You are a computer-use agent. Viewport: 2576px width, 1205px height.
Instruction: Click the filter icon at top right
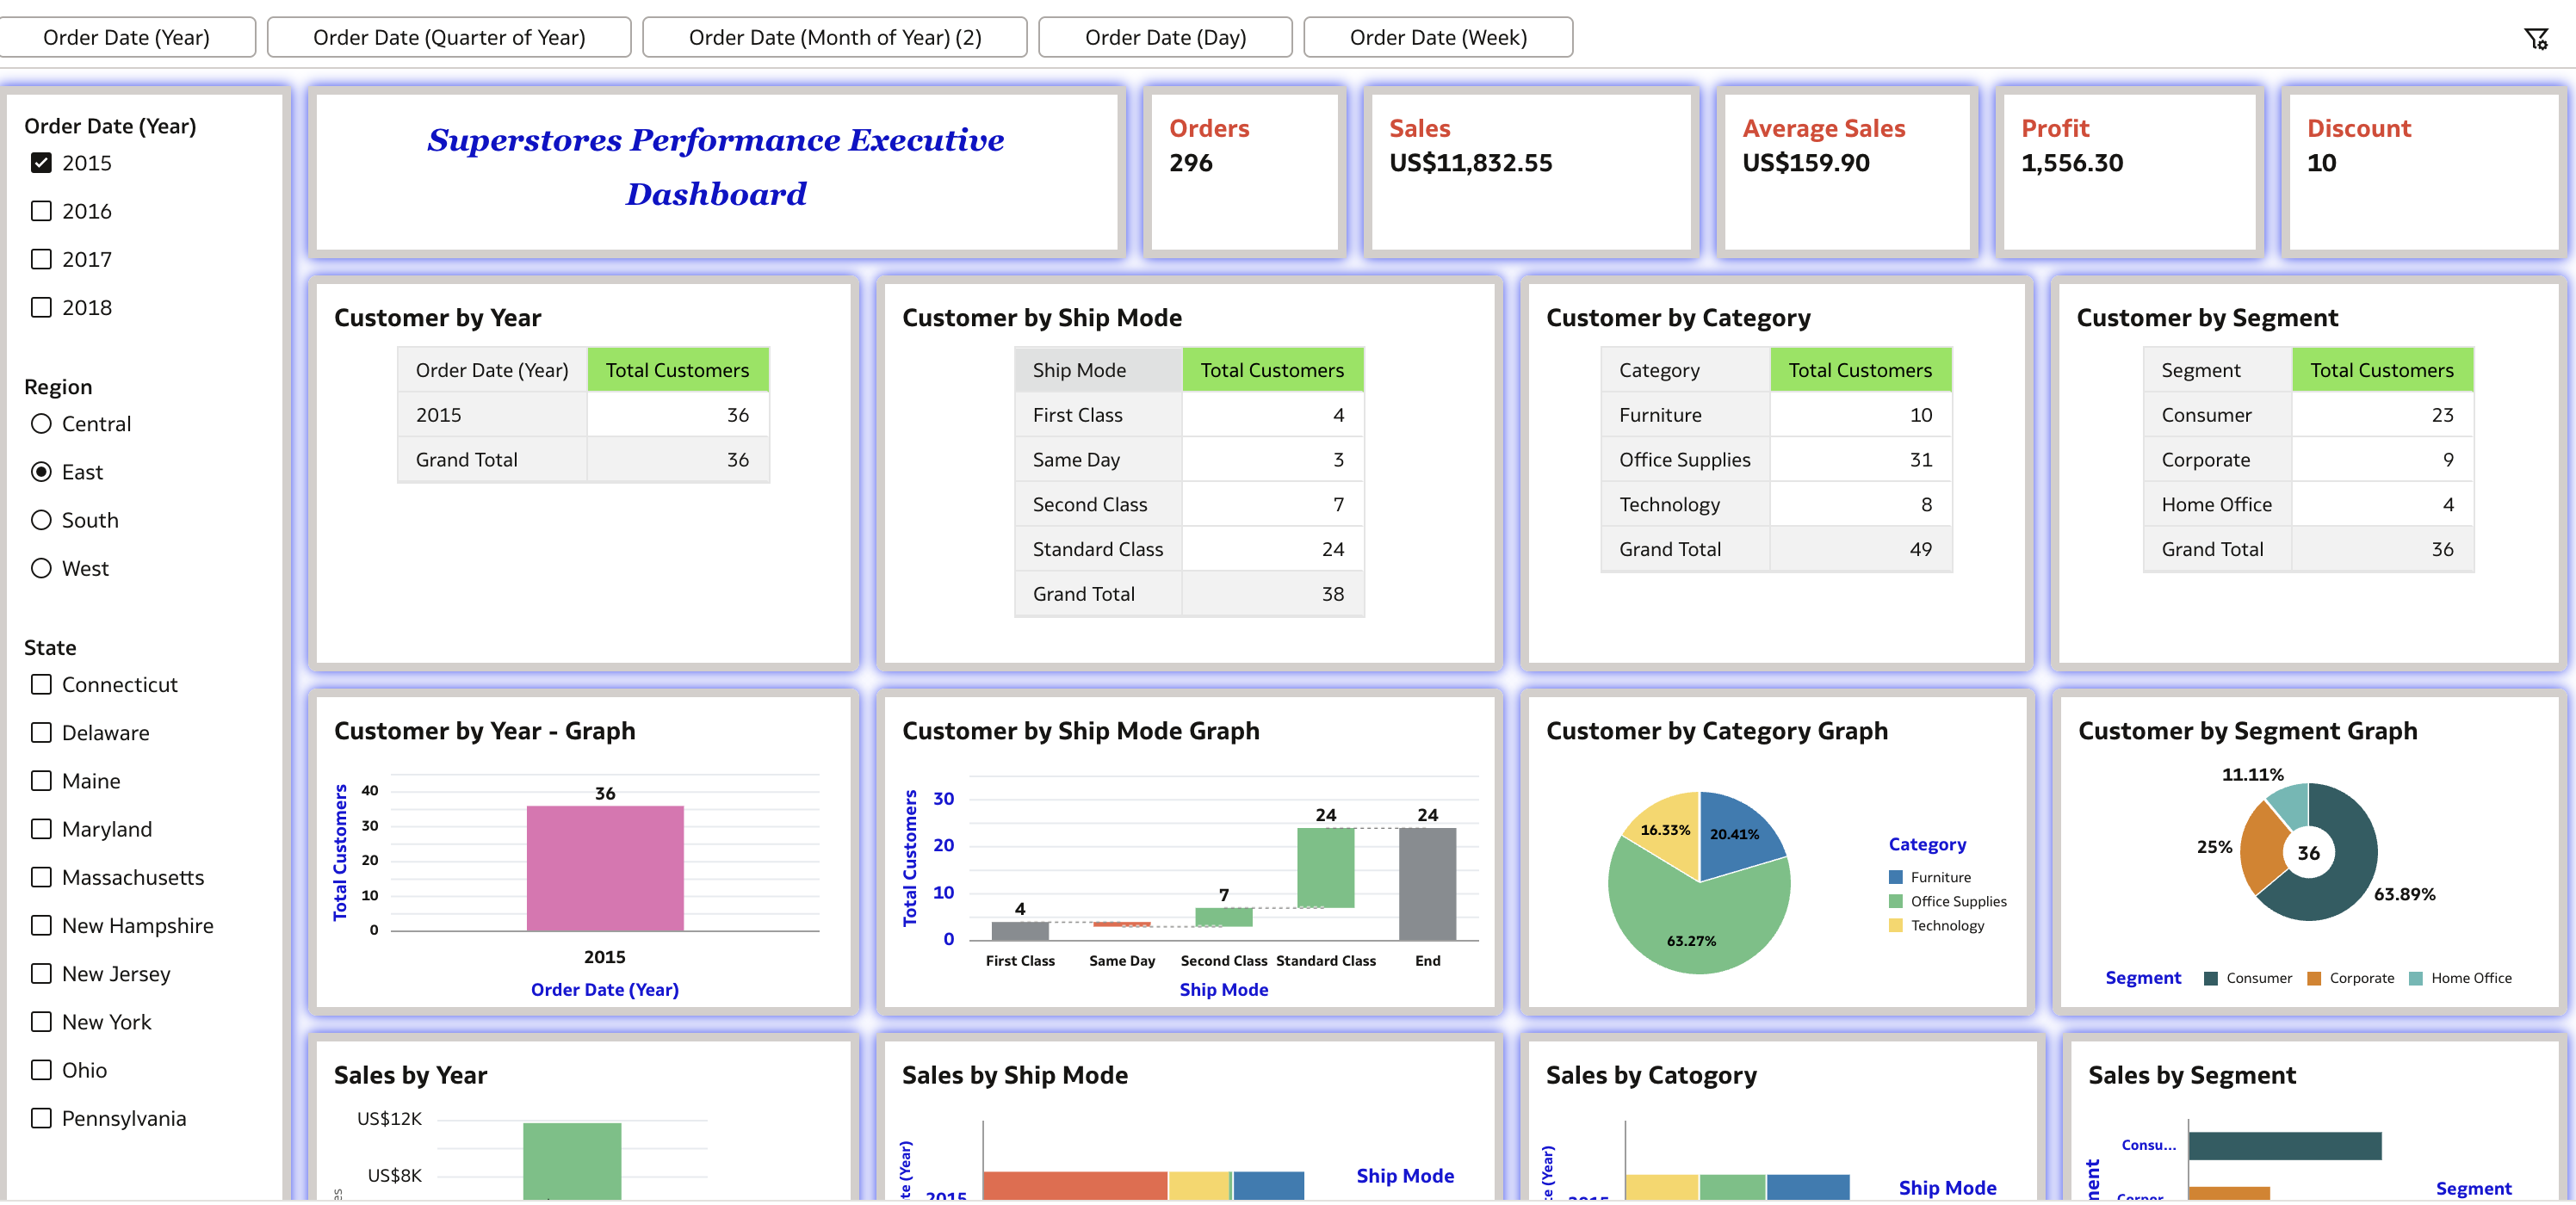click(2535, 39)
